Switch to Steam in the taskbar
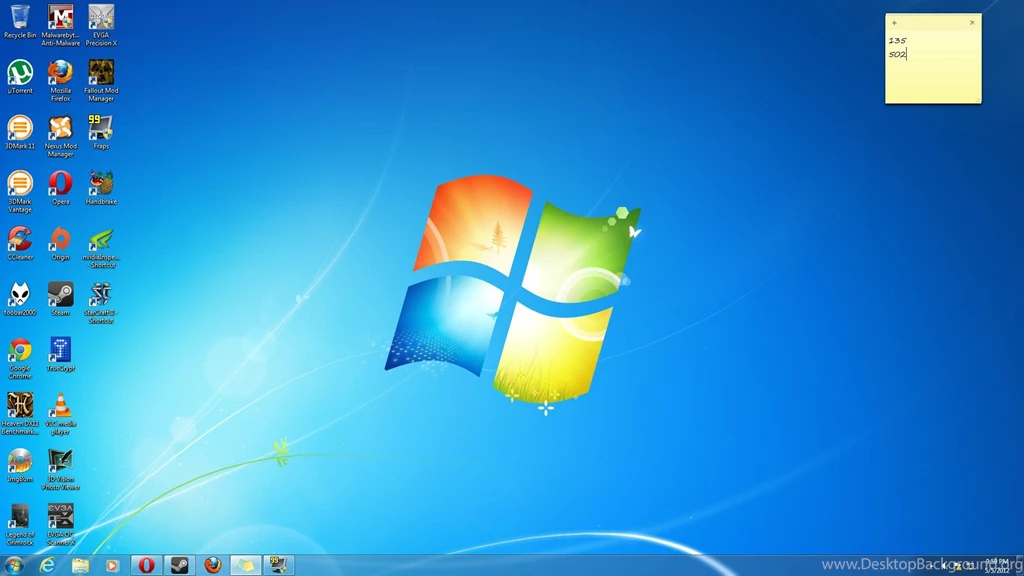 179,565
